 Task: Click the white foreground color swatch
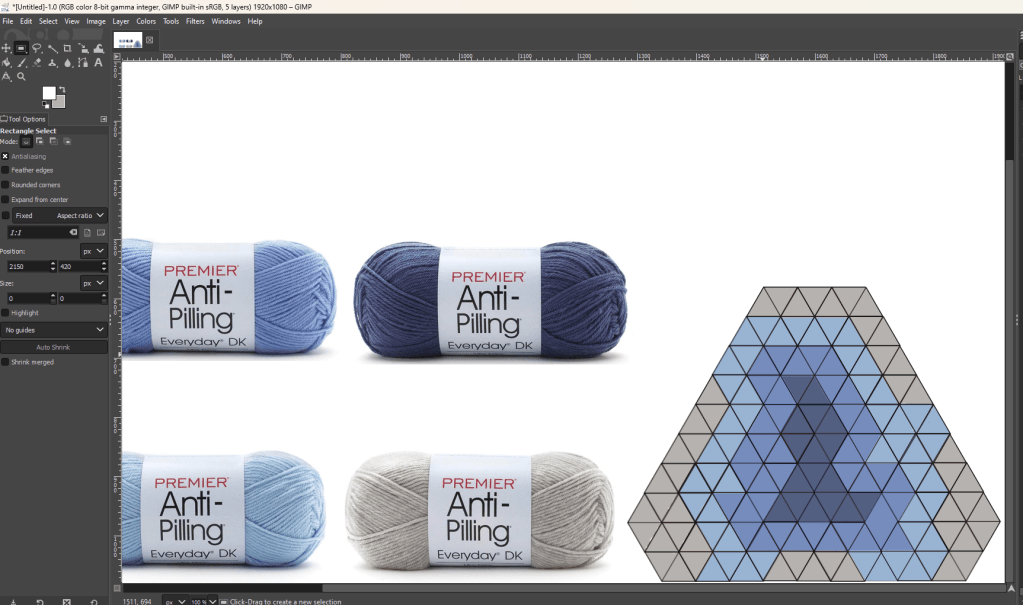click(x=48, y=93)
